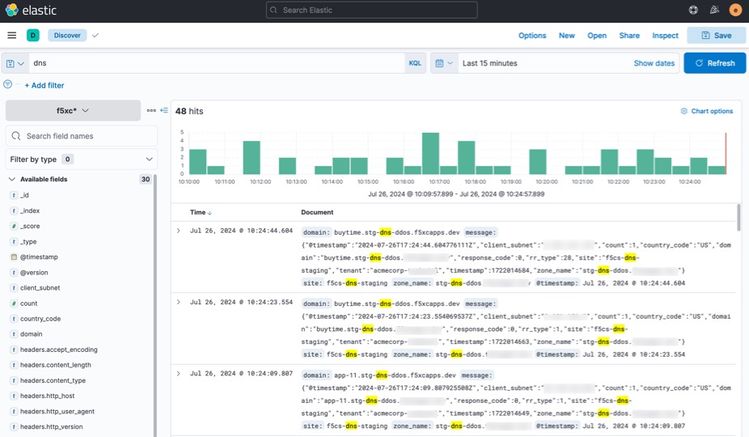The image size is (749, 437).
Task: Open the saved queries menu
Action: coord(15,63)
